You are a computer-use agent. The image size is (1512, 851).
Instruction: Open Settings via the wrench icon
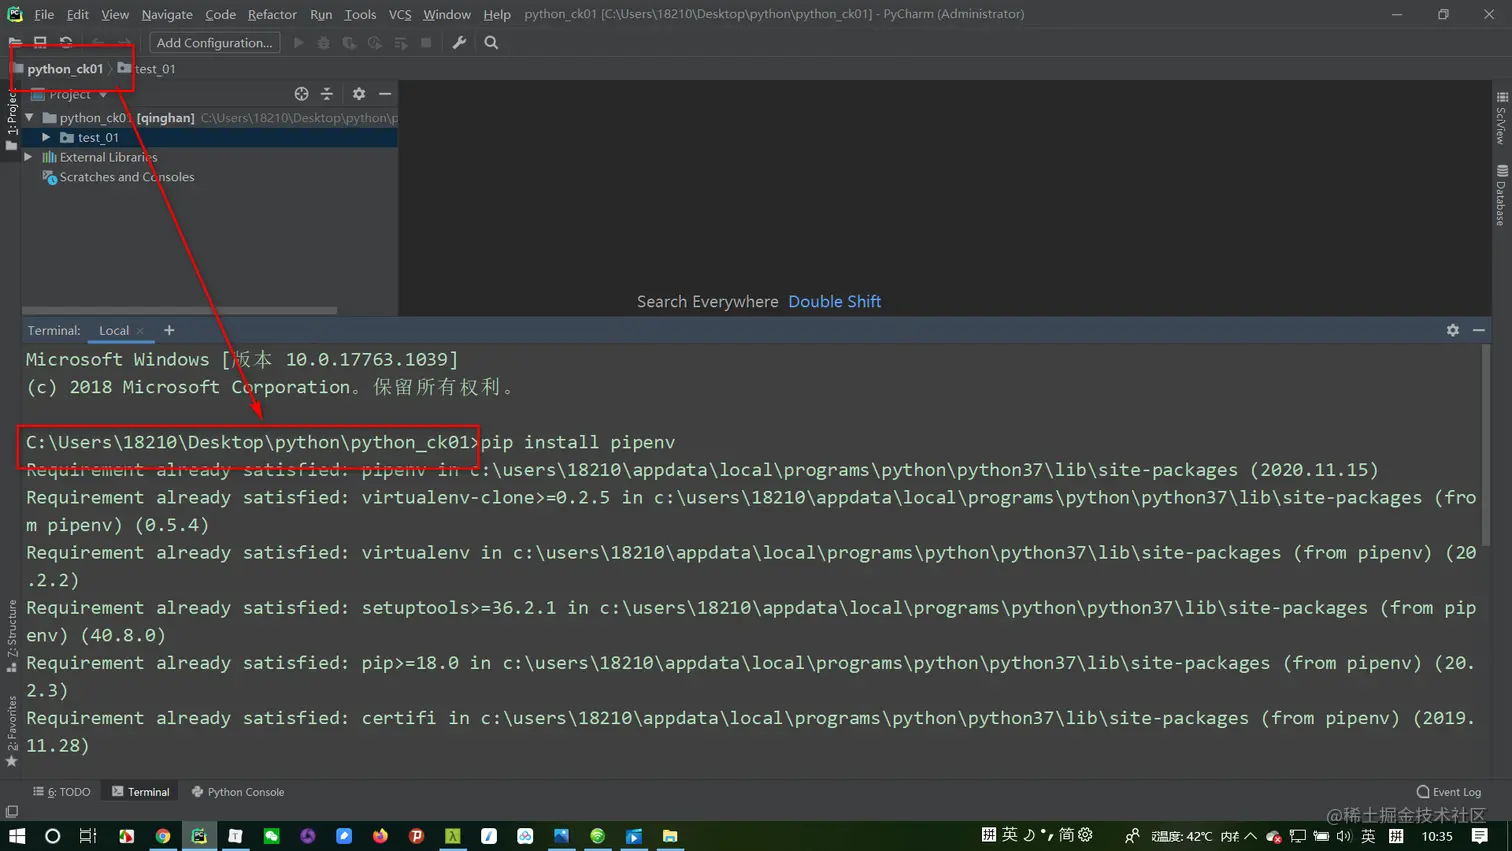459,43
